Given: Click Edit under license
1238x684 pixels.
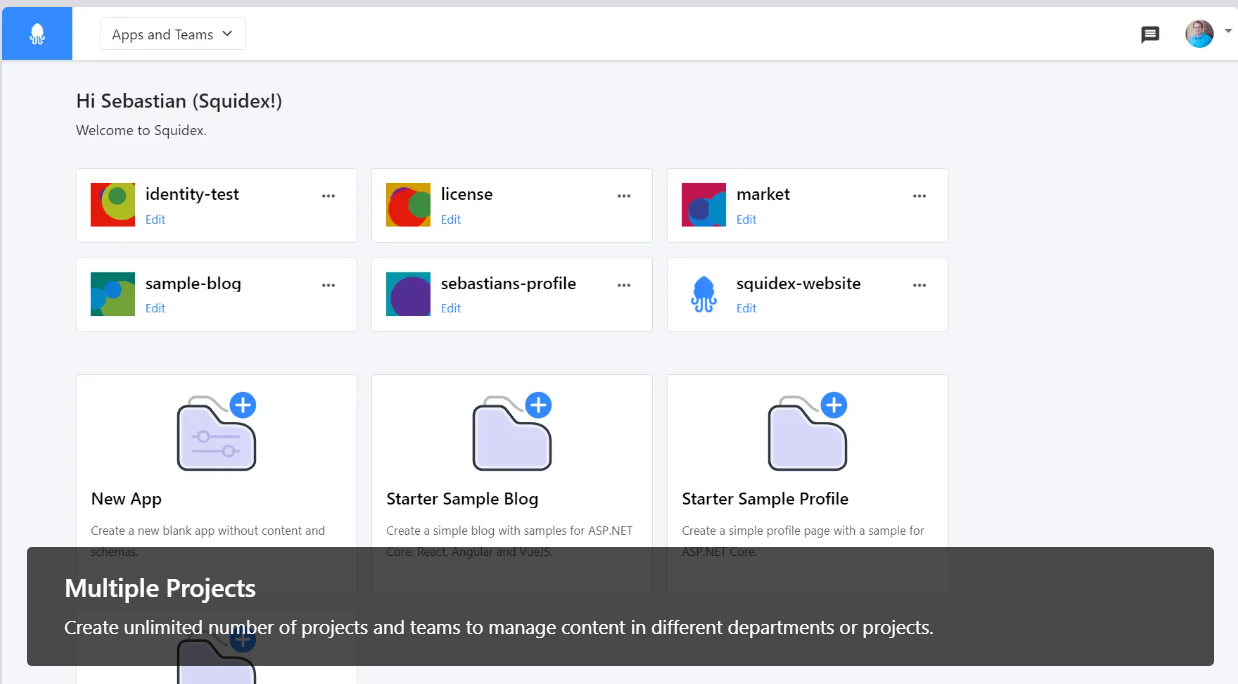Looking at the screenshot, I should [x=451, y=220].
